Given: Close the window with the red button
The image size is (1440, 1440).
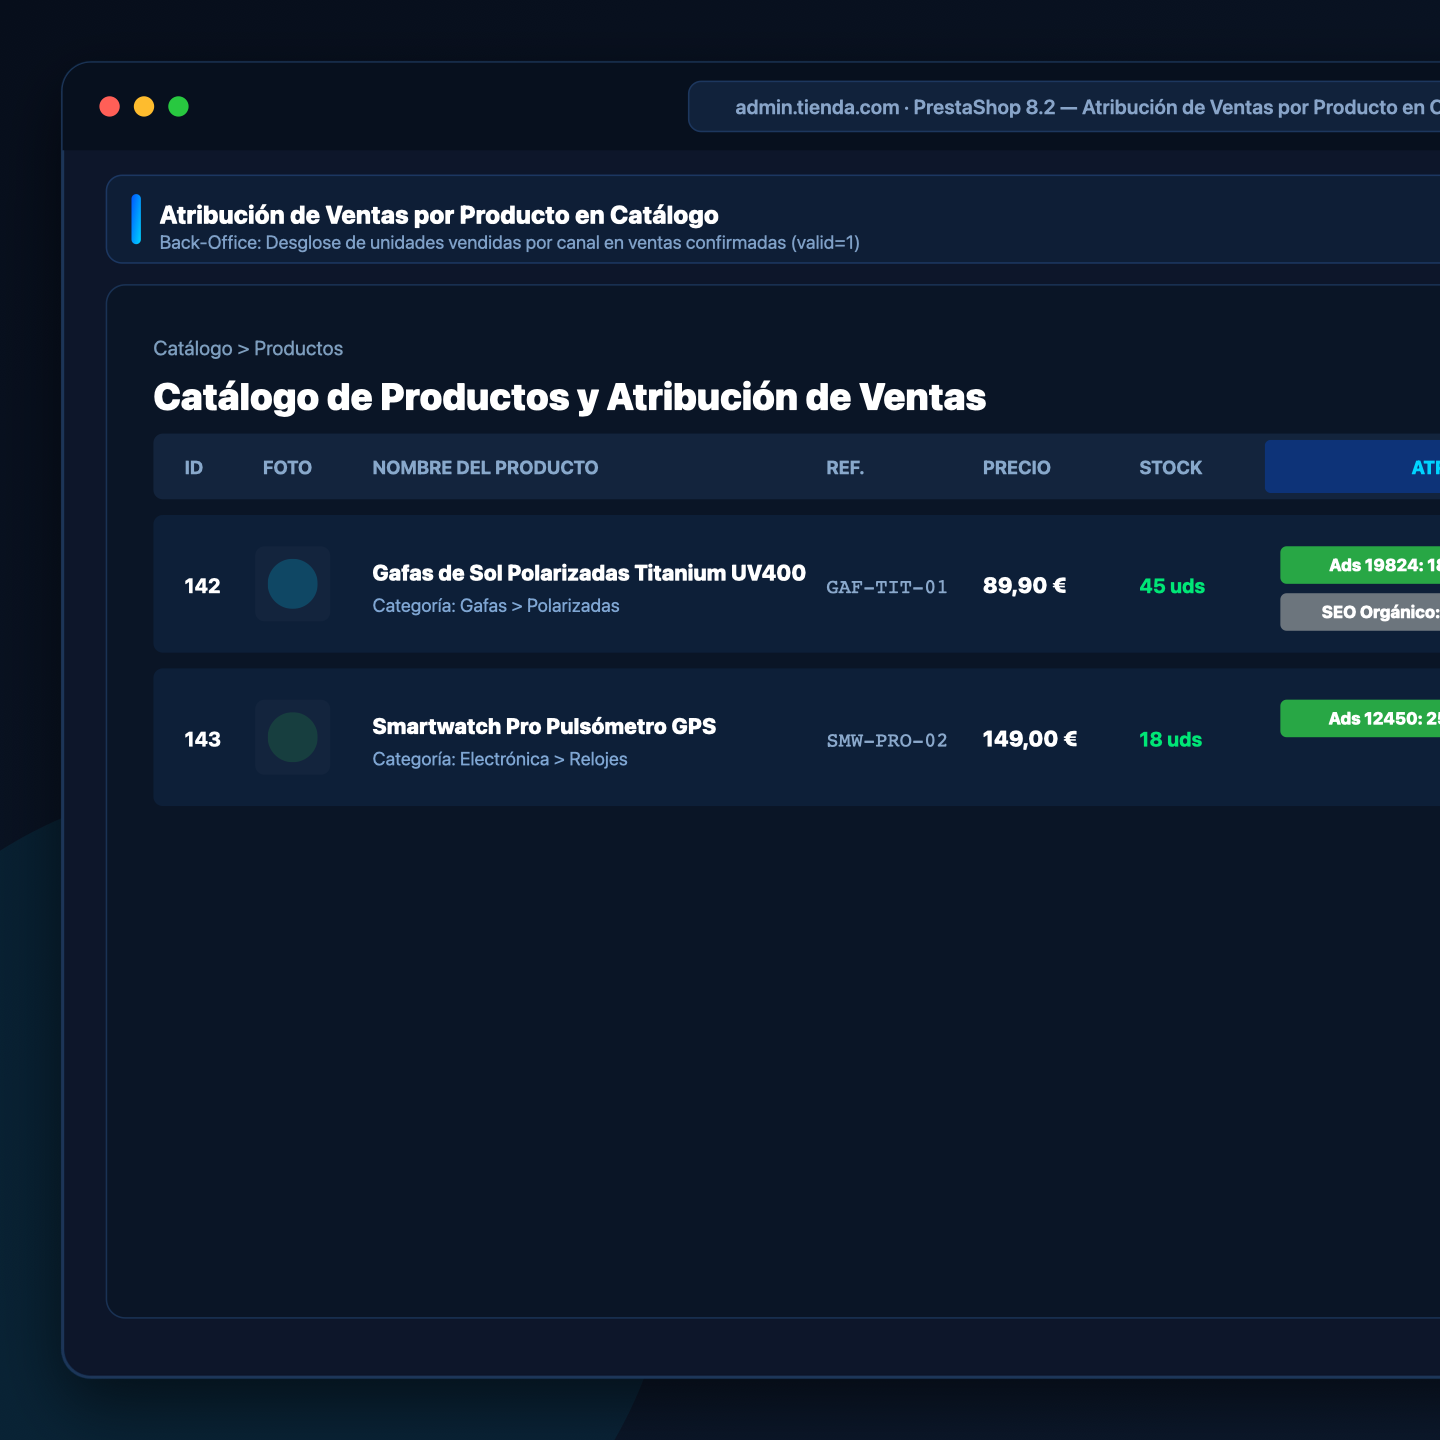Looking at the screenshot, I should 110,107.
